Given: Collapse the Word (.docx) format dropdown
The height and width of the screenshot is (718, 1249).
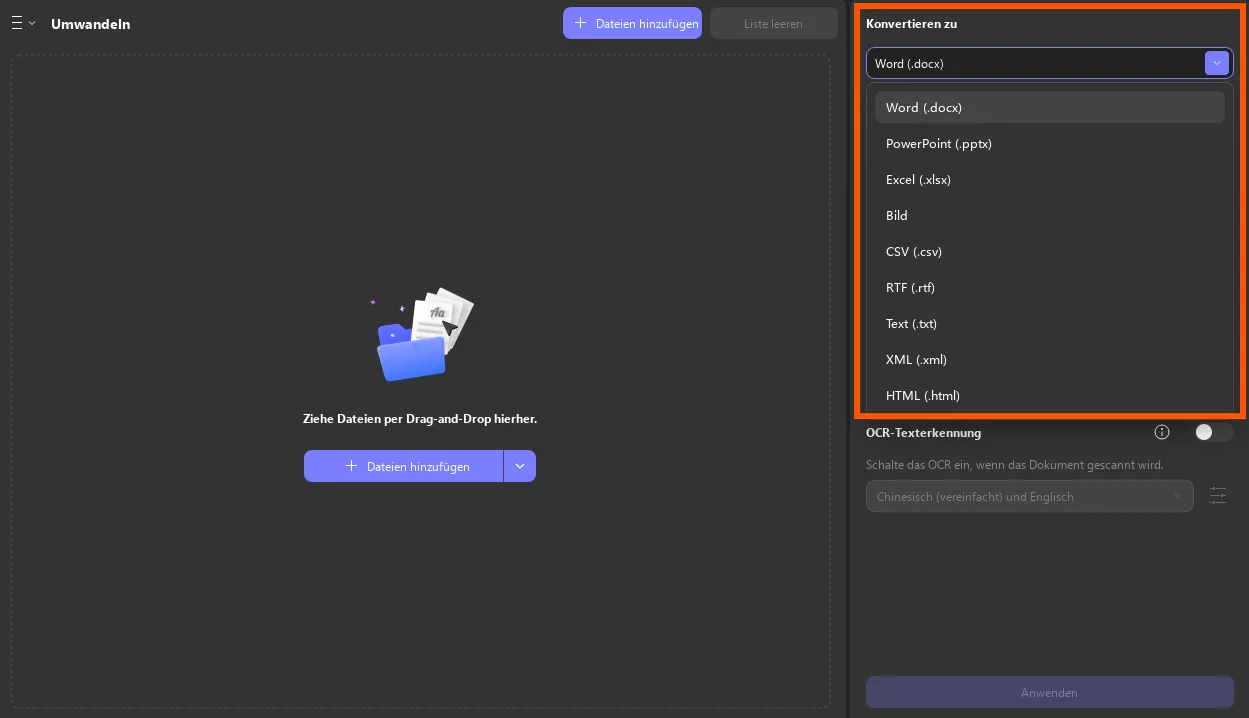Looking at the screenshot, I should coord(1217,63).
